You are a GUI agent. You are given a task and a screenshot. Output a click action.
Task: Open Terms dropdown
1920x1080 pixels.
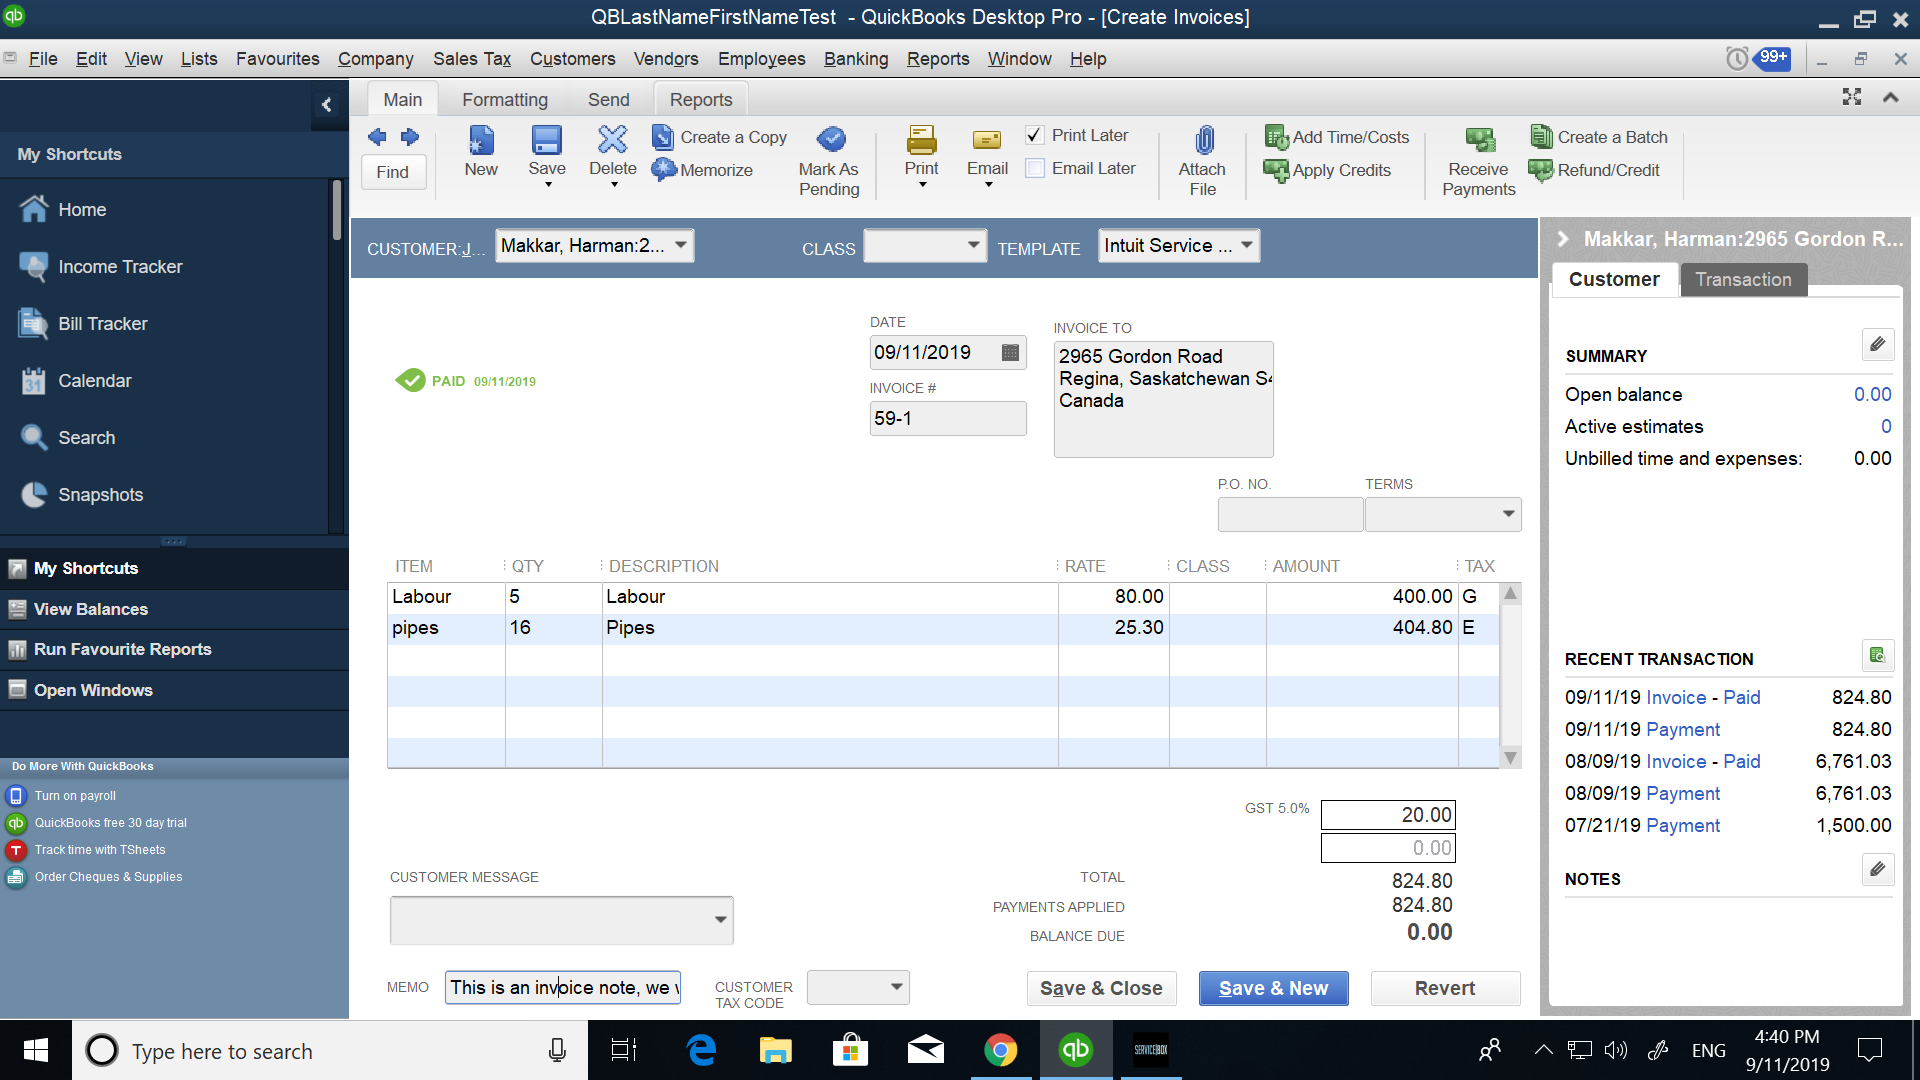[1508, 514]
